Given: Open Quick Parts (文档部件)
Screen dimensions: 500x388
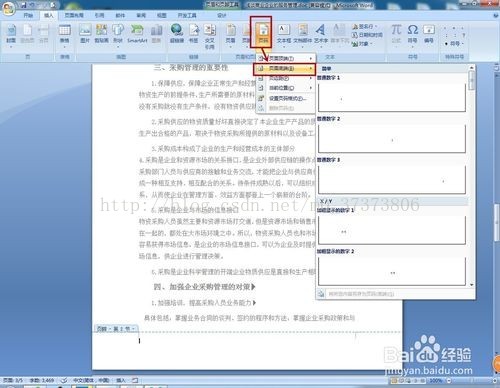Looking at the screenshot, I should point(303,35).
